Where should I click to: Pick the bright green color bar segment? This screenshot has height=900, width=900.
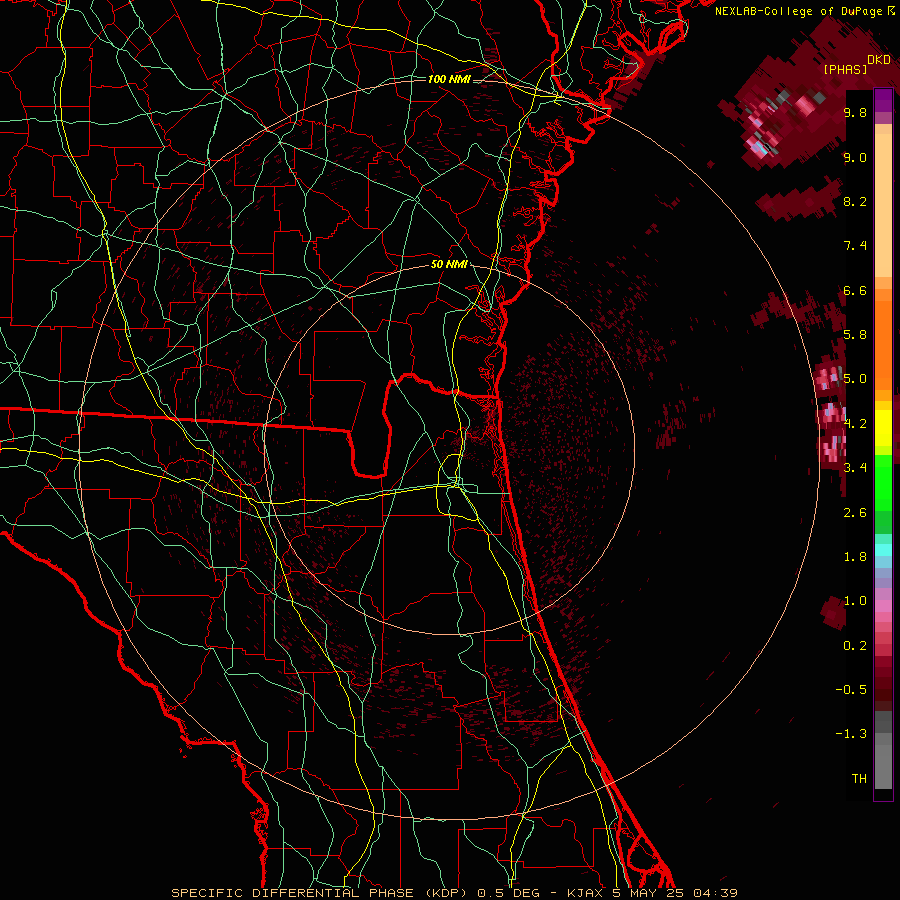pyautogui.click(x=883, y=481)
